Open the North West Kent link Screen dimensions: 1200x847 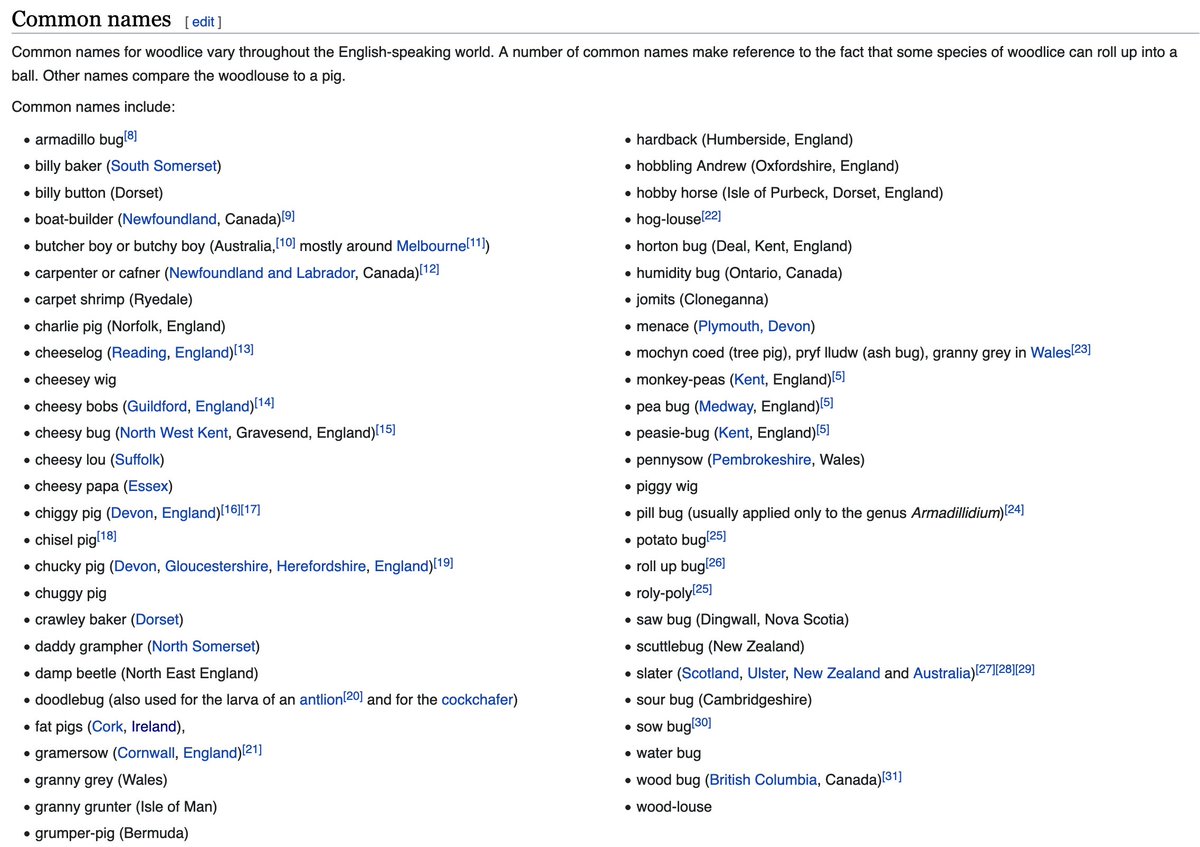point(172,433)
